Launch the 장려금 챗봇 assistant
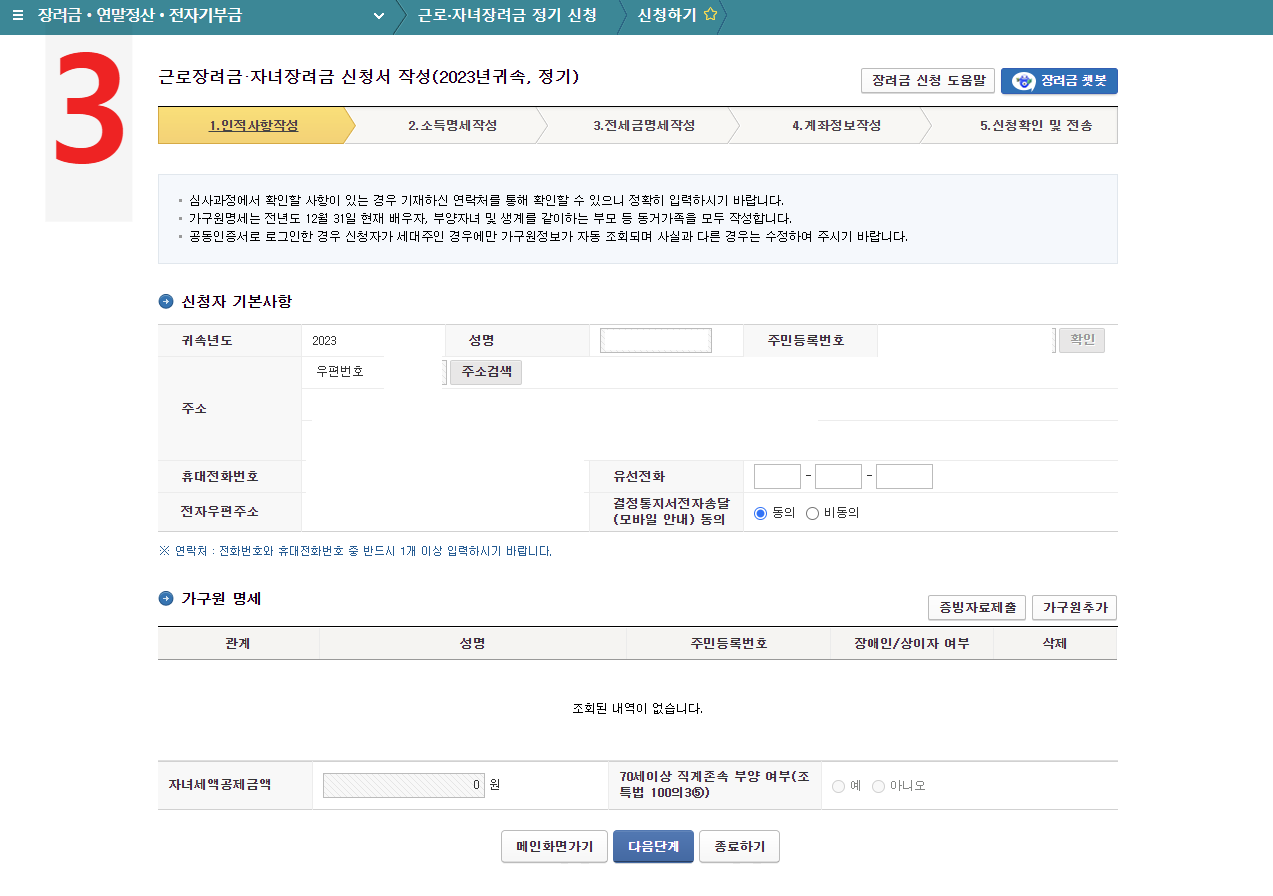Viewport: 1273px width, 896px height. [x=1060, y=81]
